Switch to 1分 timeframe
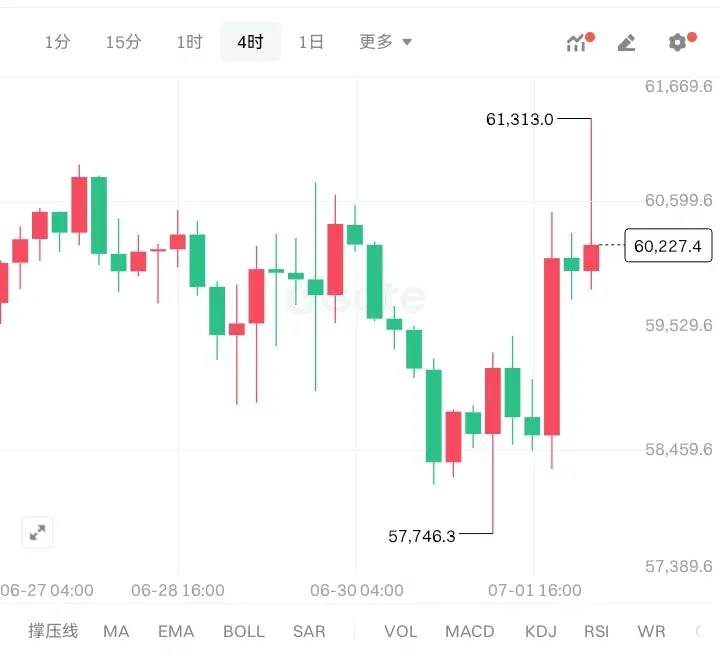This screenshot has width=720, height=656. coord(57,42)
